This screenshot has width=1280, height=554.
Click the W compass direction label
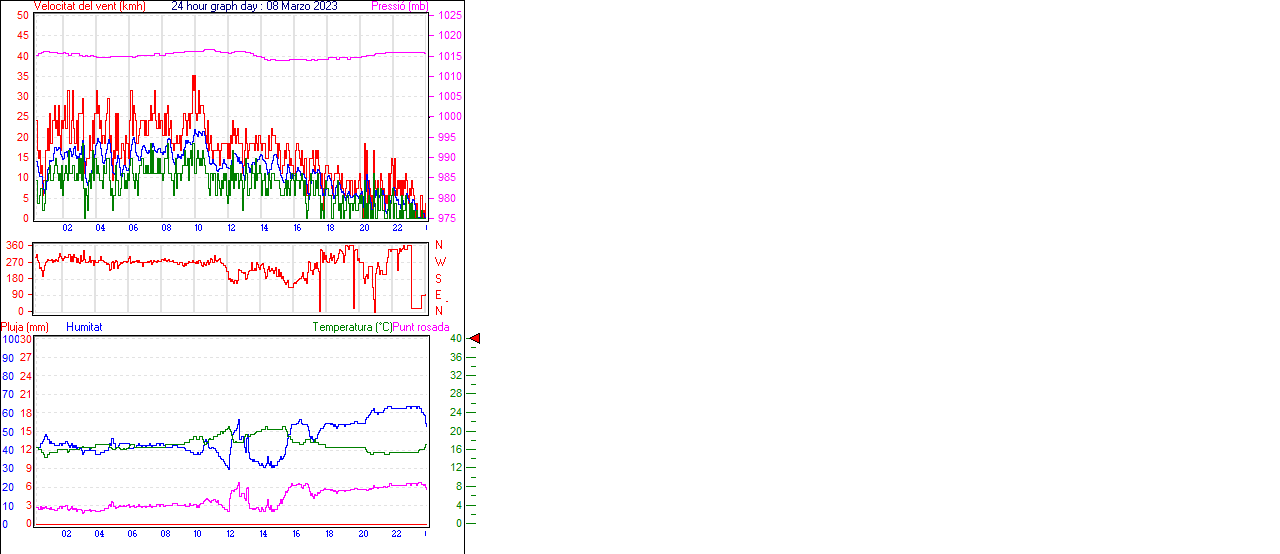(x=438, y=262)
